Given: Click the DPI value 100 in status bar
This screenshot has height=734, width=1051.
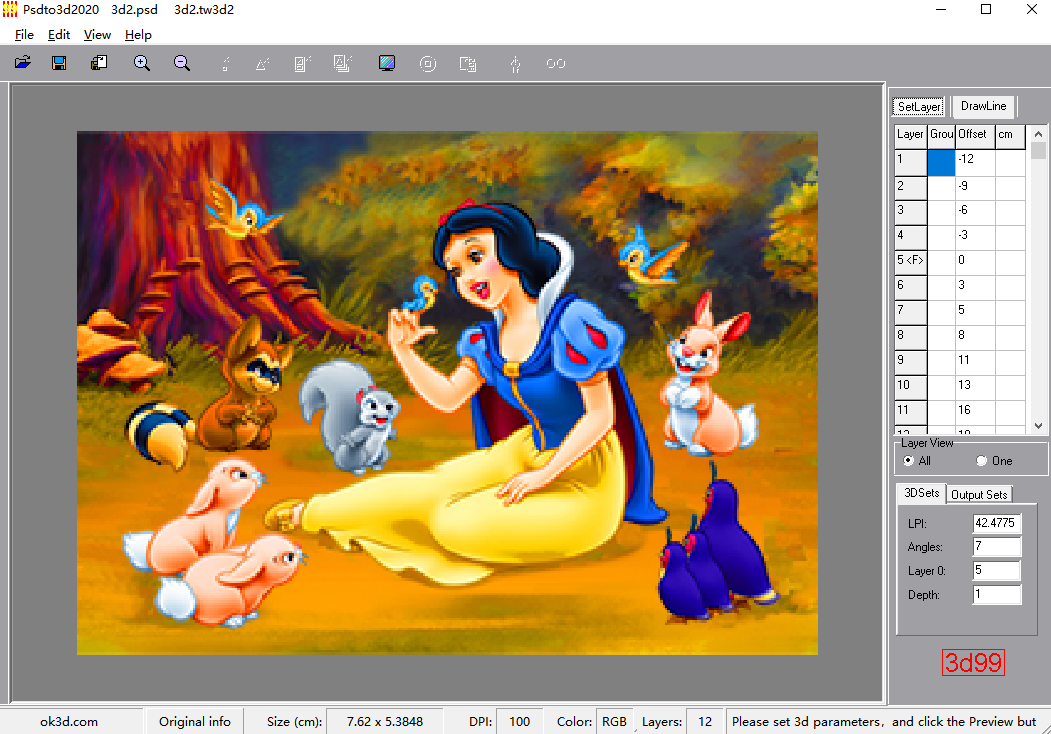Looking at the screenshot, I should (x=519, y=722).
